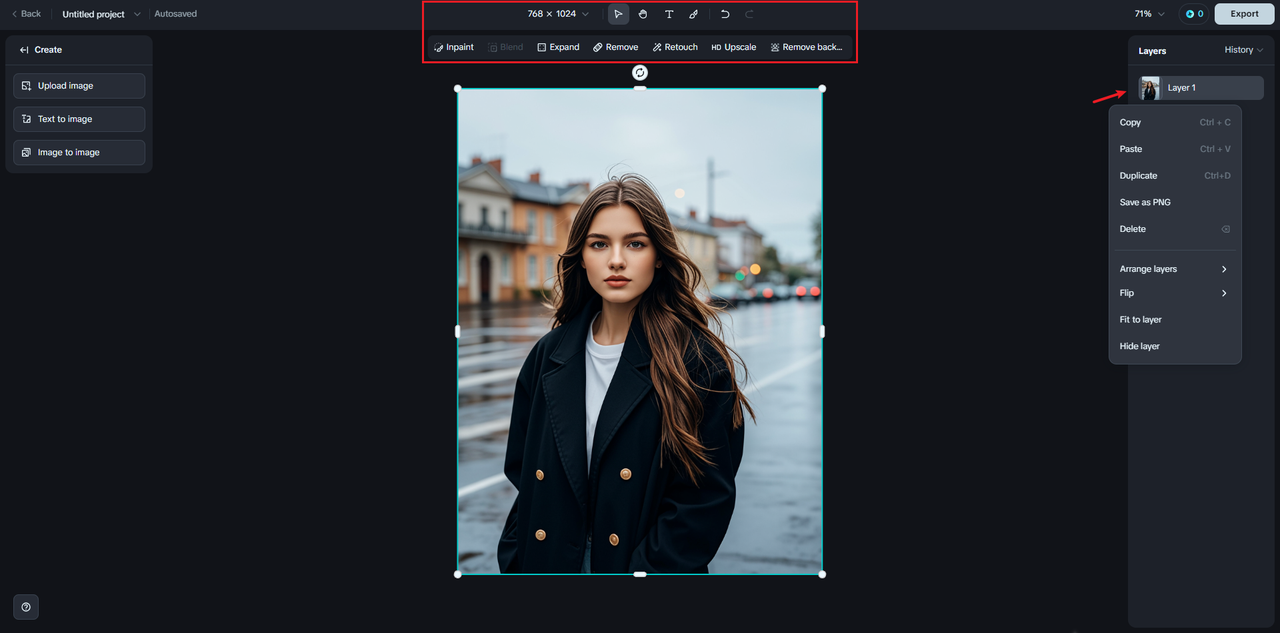Open the Expand tool
The width and height of the screenshot is (1280, 633).
coord(558,47)
